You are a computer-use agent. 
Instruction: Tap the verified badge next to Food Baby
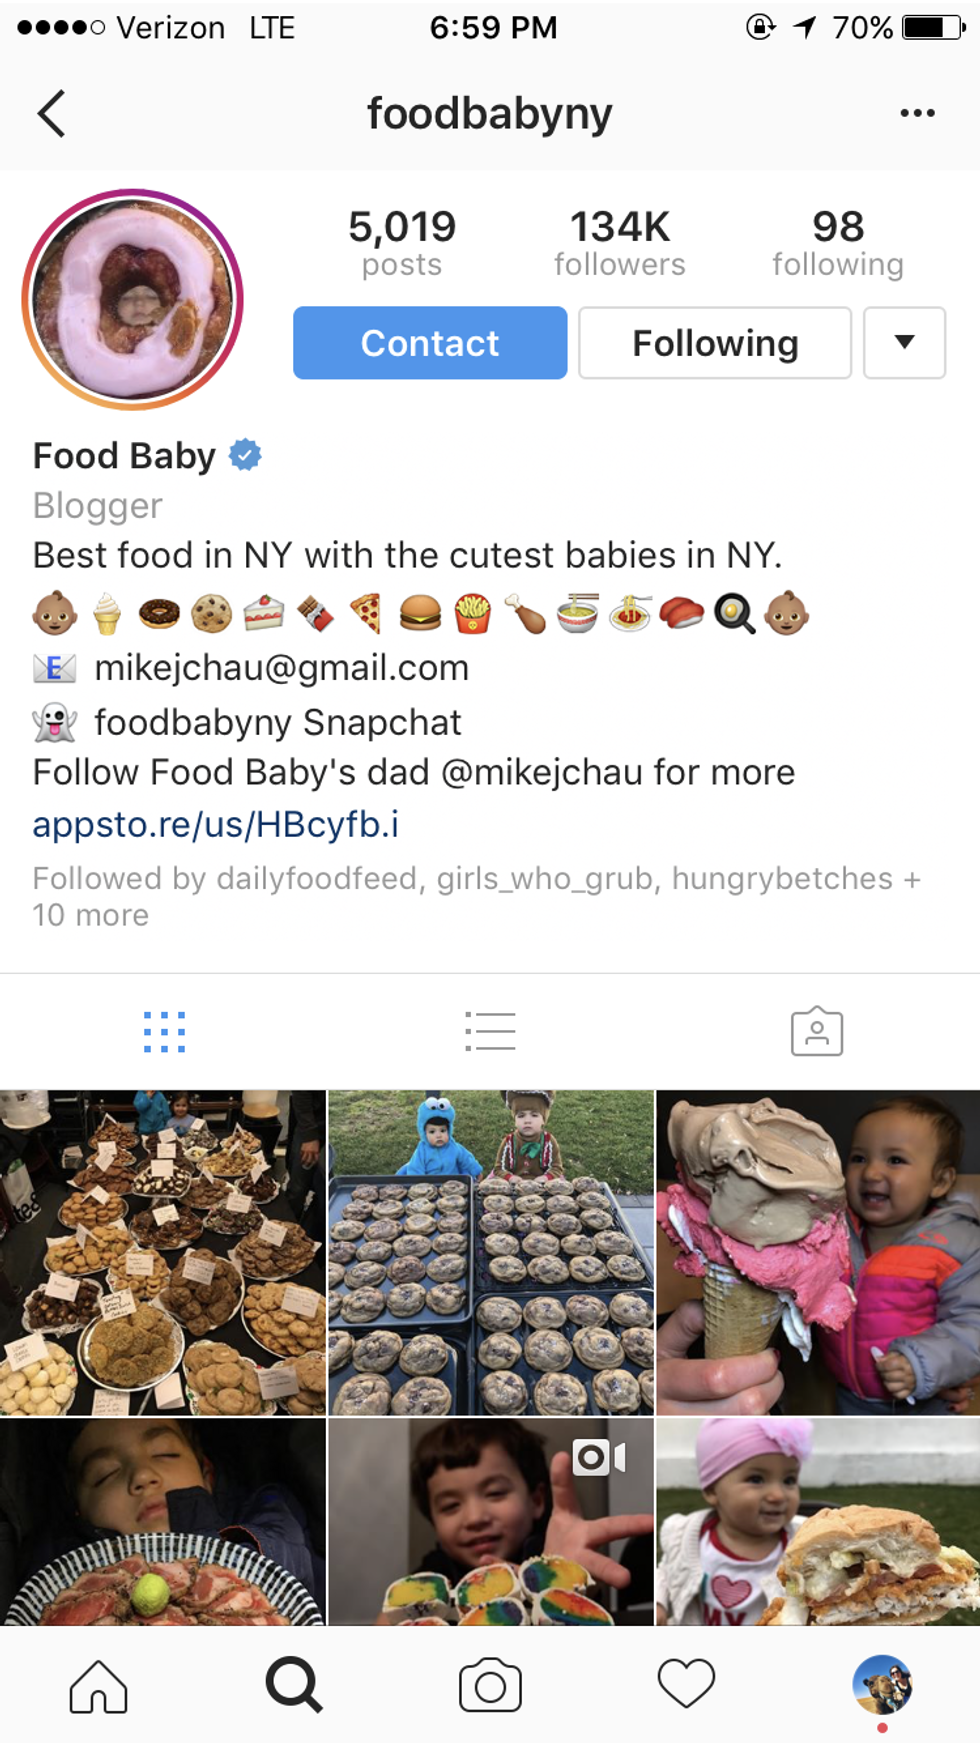245,455
